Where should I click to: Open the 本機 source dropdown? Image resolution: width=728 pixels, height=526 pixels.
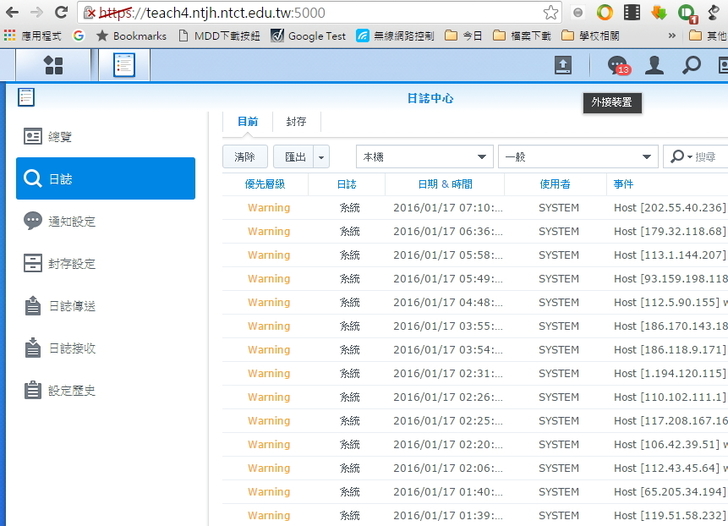click(x=424, y=157)
